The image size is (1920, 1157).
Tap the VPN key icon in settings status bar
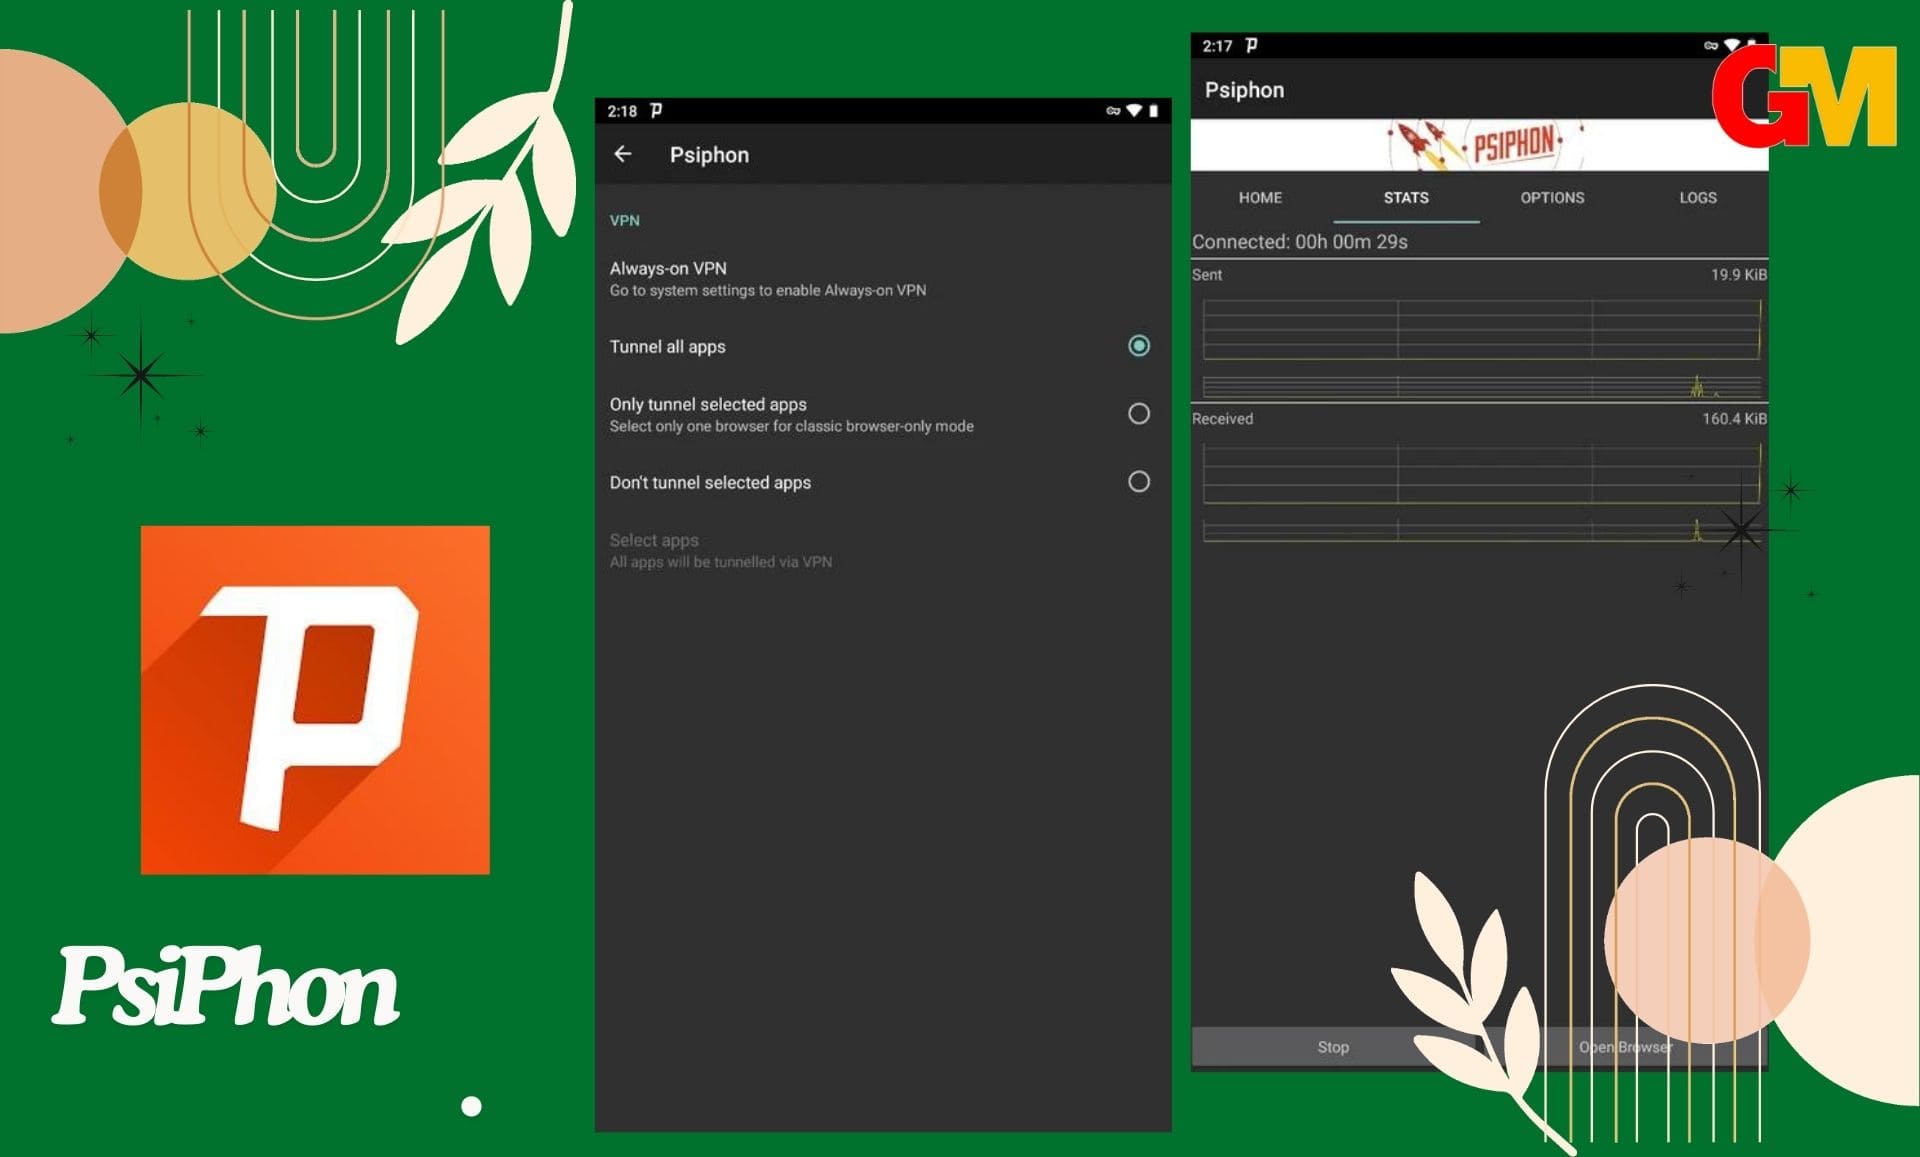point(1112,111)
